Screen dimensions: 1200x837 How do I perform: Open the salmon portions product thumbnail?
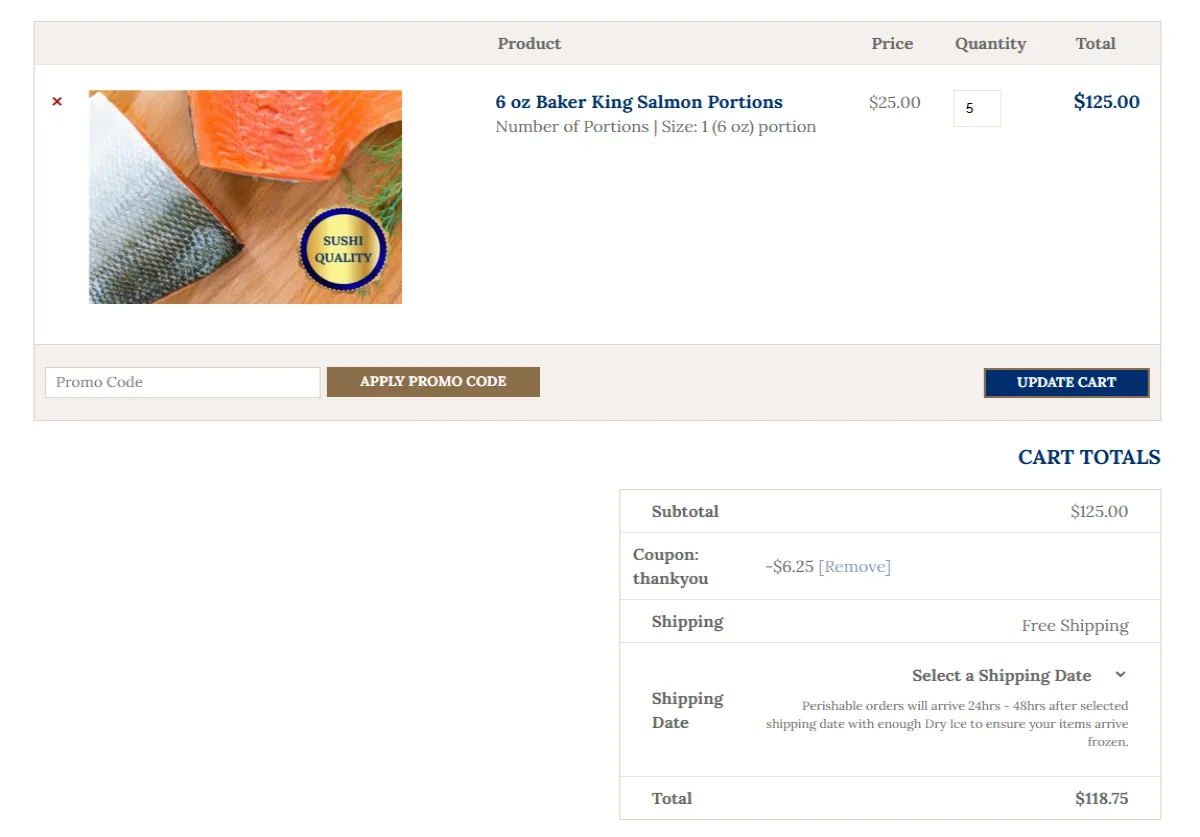pos(245,197)
